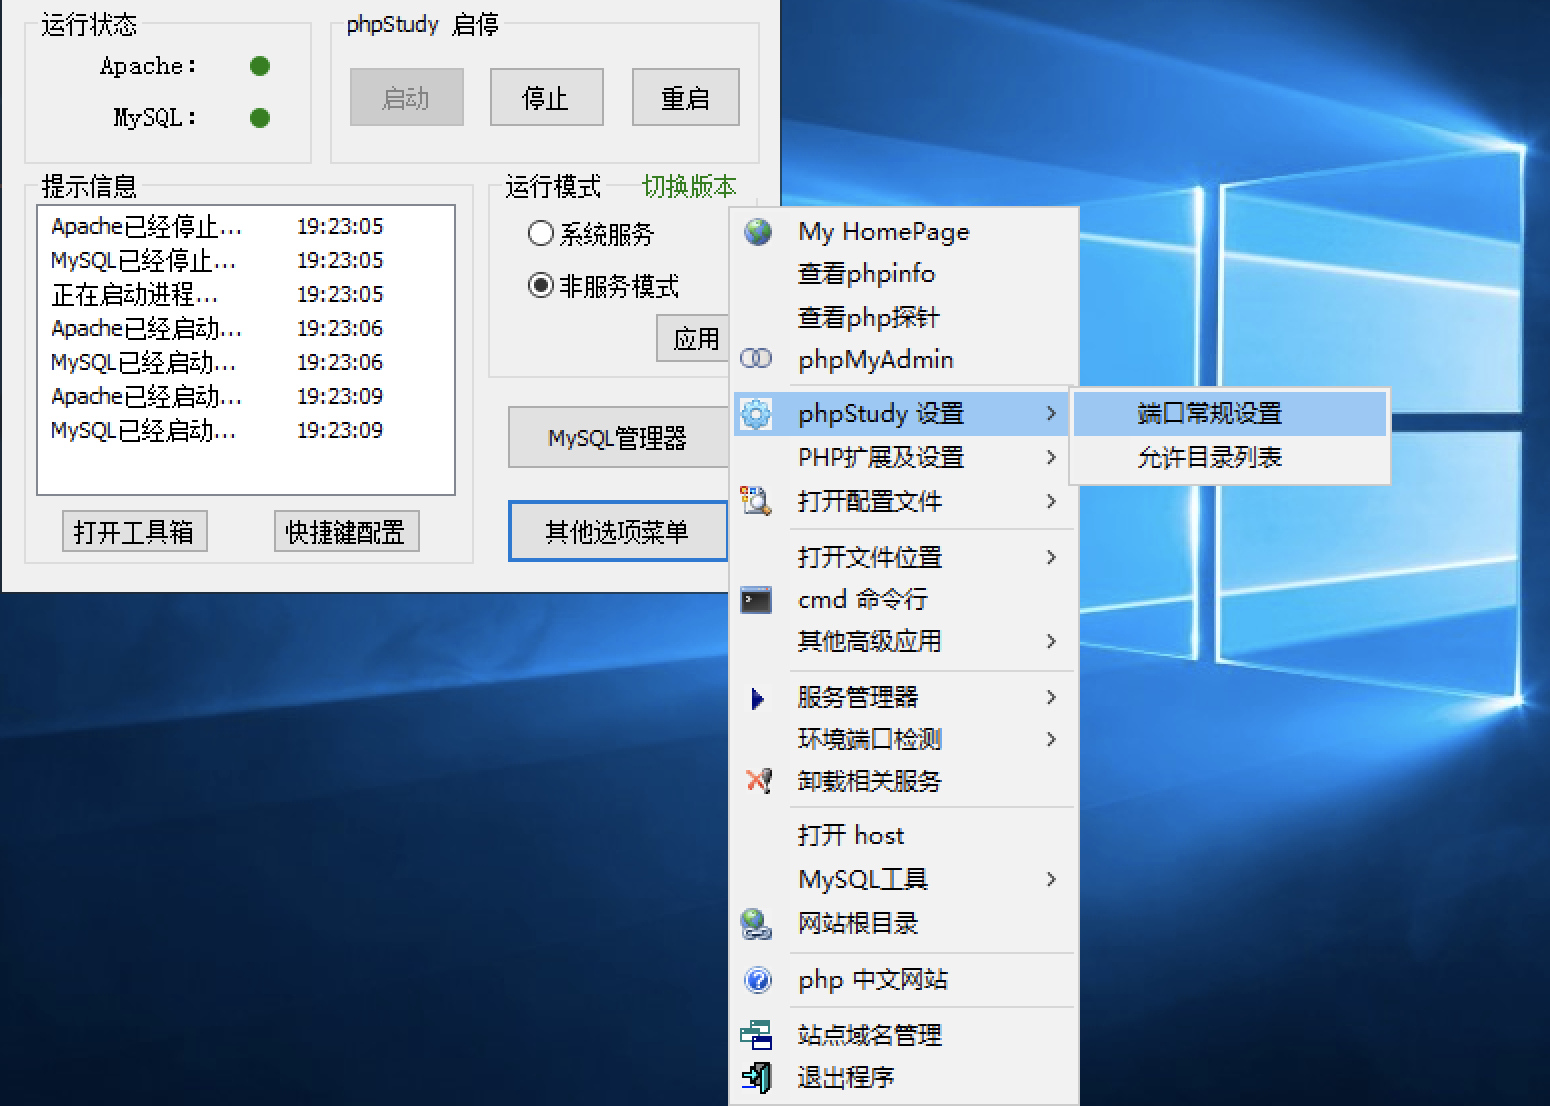The height and width of the screenshot is (1106, 1550).
Task: Click the 应用 apply button
Action: pyautogui.click(x=694, y=338)
